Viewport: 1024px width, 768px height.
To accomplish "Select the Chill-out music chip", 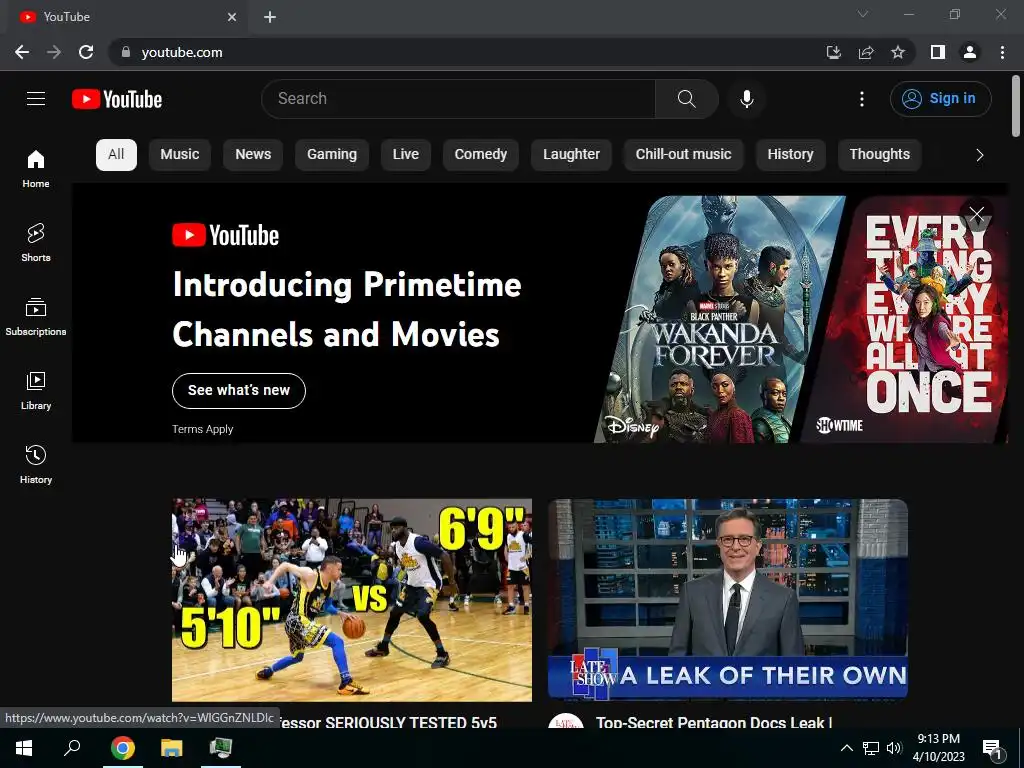I will pyautogui.click(x=683, y=155).
